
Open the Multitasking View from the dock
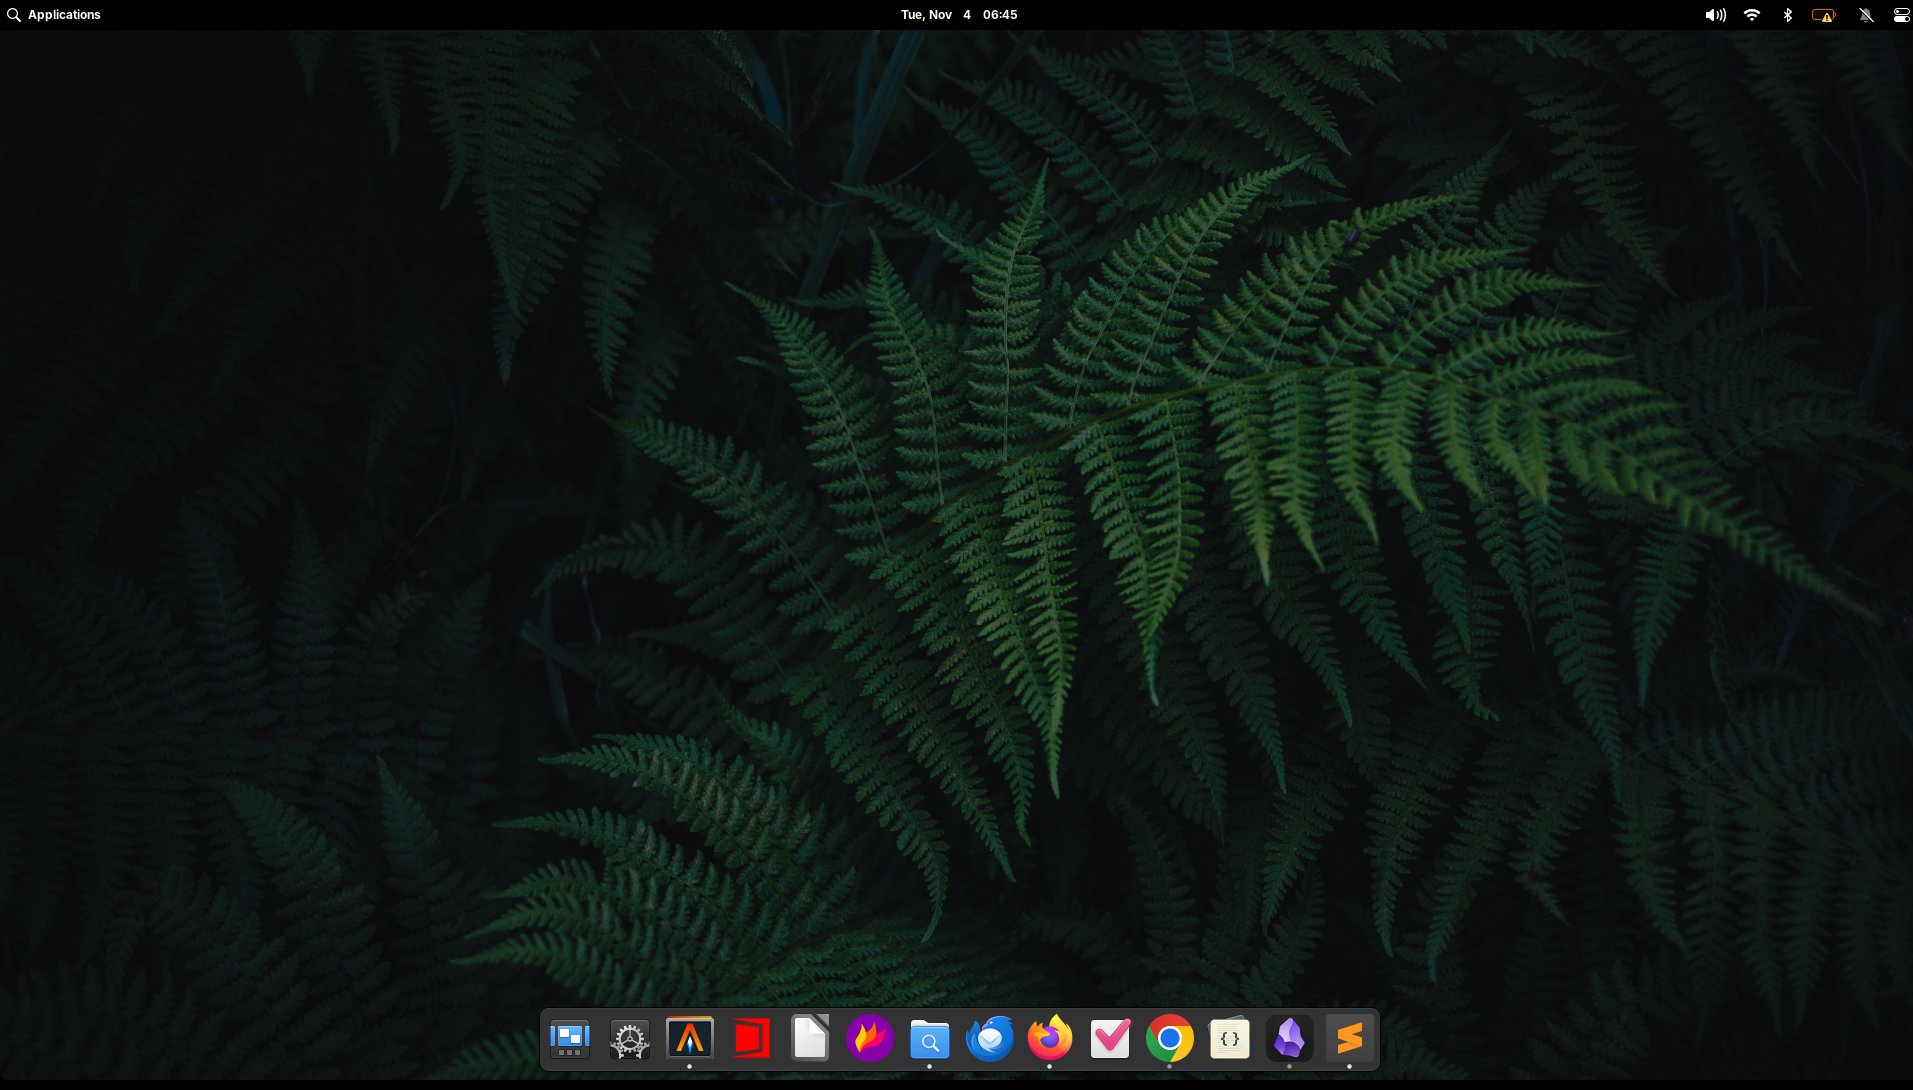click(570, 1039)
